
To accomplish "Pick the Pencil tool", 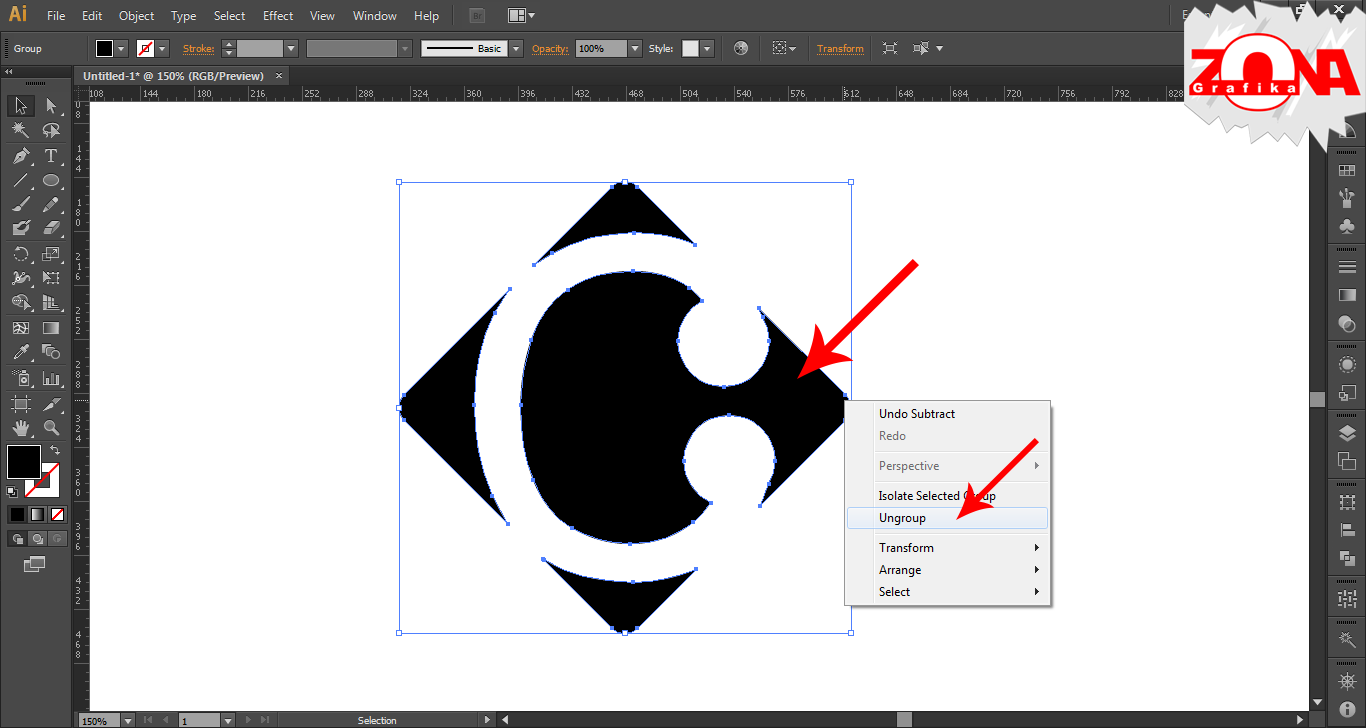I will [x=51, y=204].
